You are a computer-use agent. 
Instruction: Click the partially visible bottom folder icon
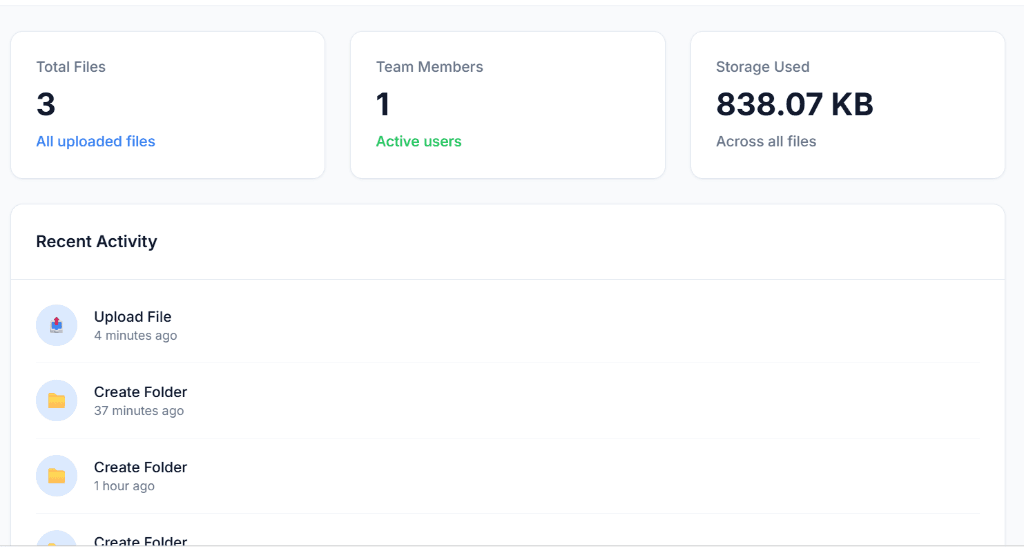pos(56,540)
